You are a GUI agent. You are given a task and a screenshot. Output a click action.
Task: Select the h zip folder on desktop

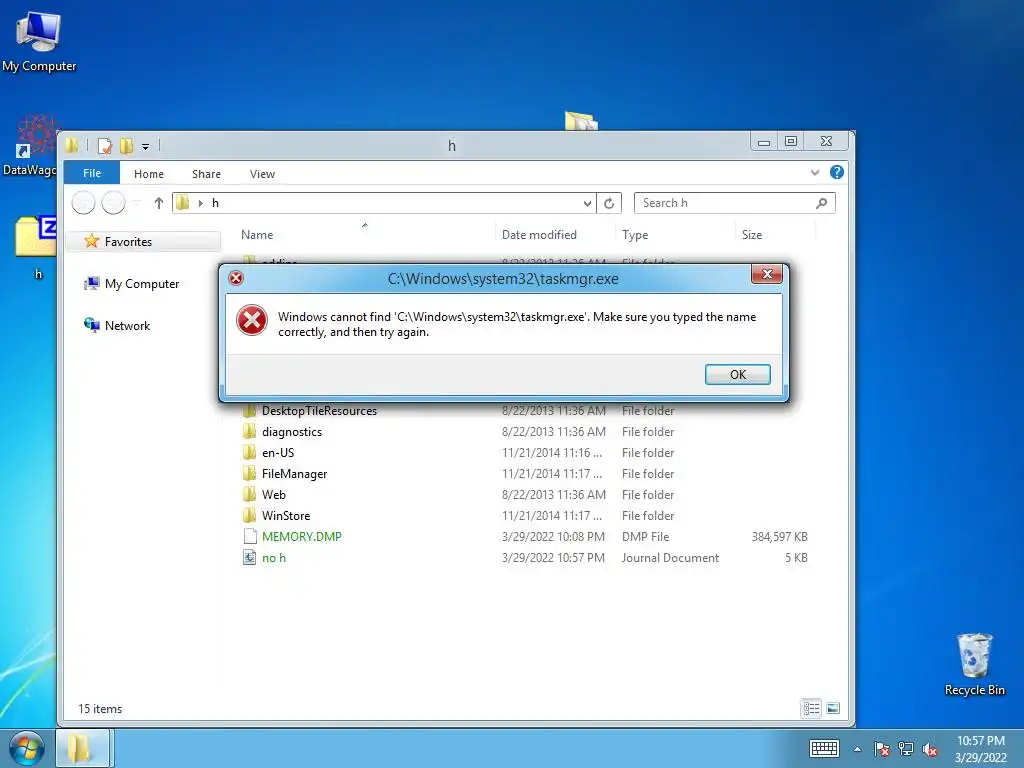[36, 246]
